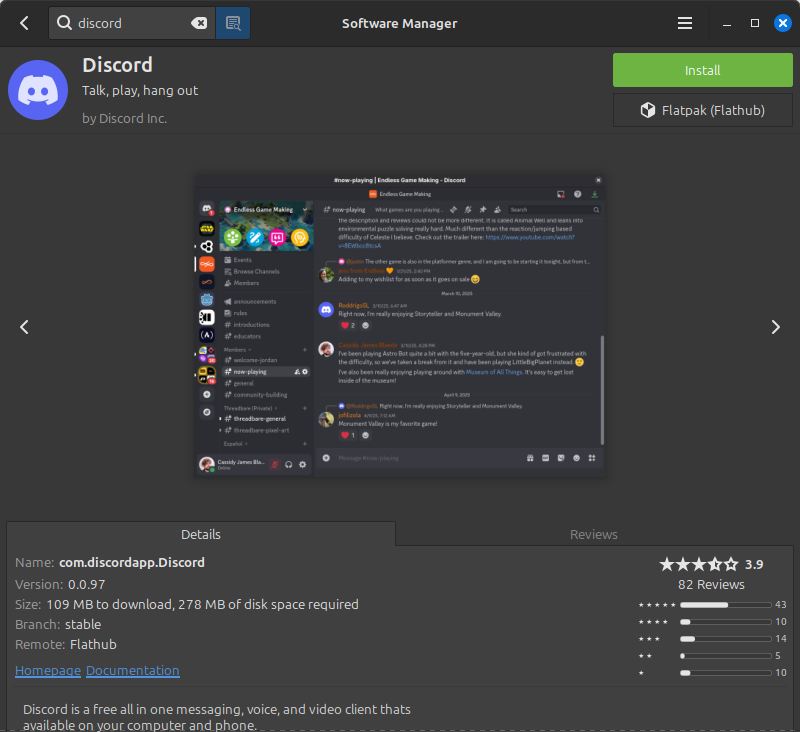Show the next screenshot
Screen dimensions: 800x732
pyautogui.click(x=775, y=327)
